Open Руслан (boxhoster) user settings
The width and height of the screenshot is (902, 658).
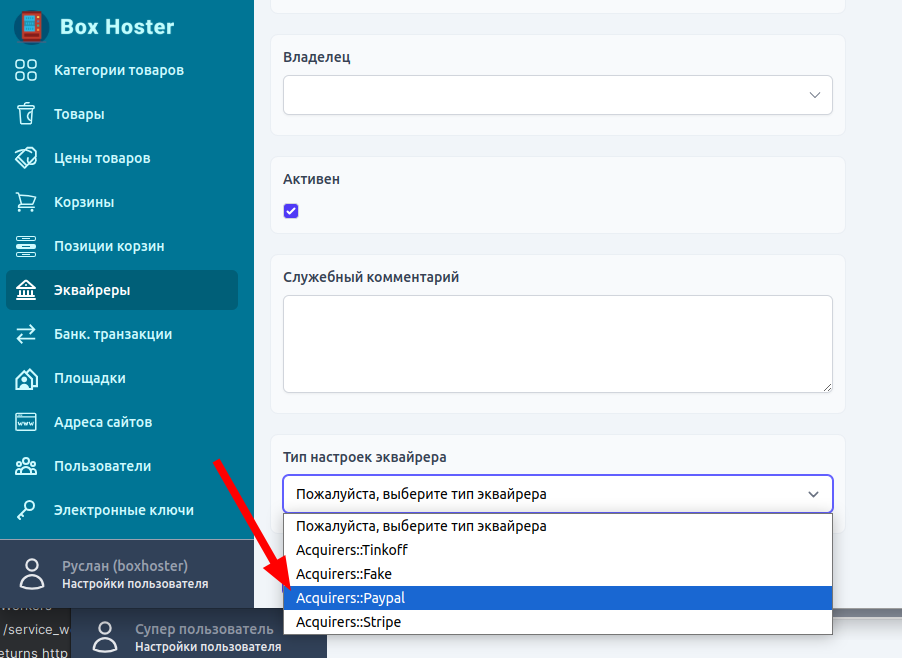pyautogui.click(x=124, y=574)
